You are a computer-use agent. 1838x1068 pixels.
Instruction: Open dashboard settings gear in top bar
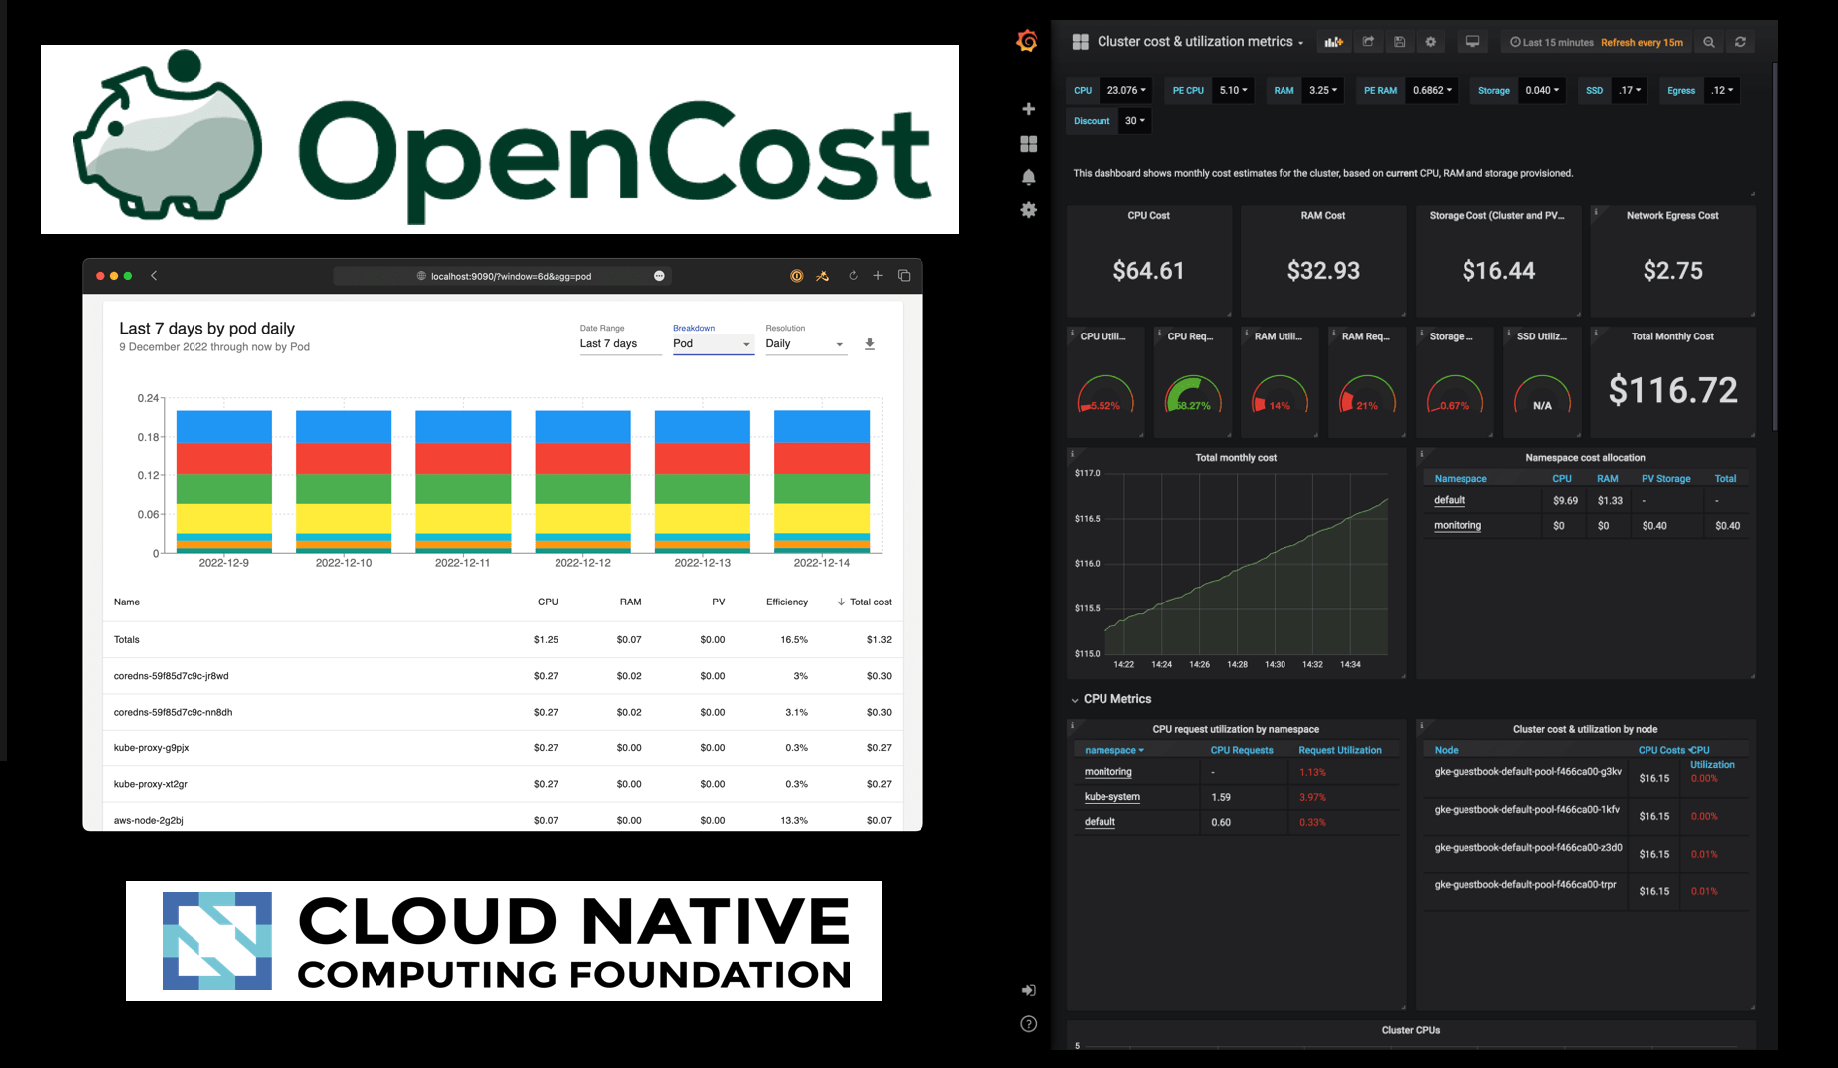pyautogui.click(x=1430, y=42)
